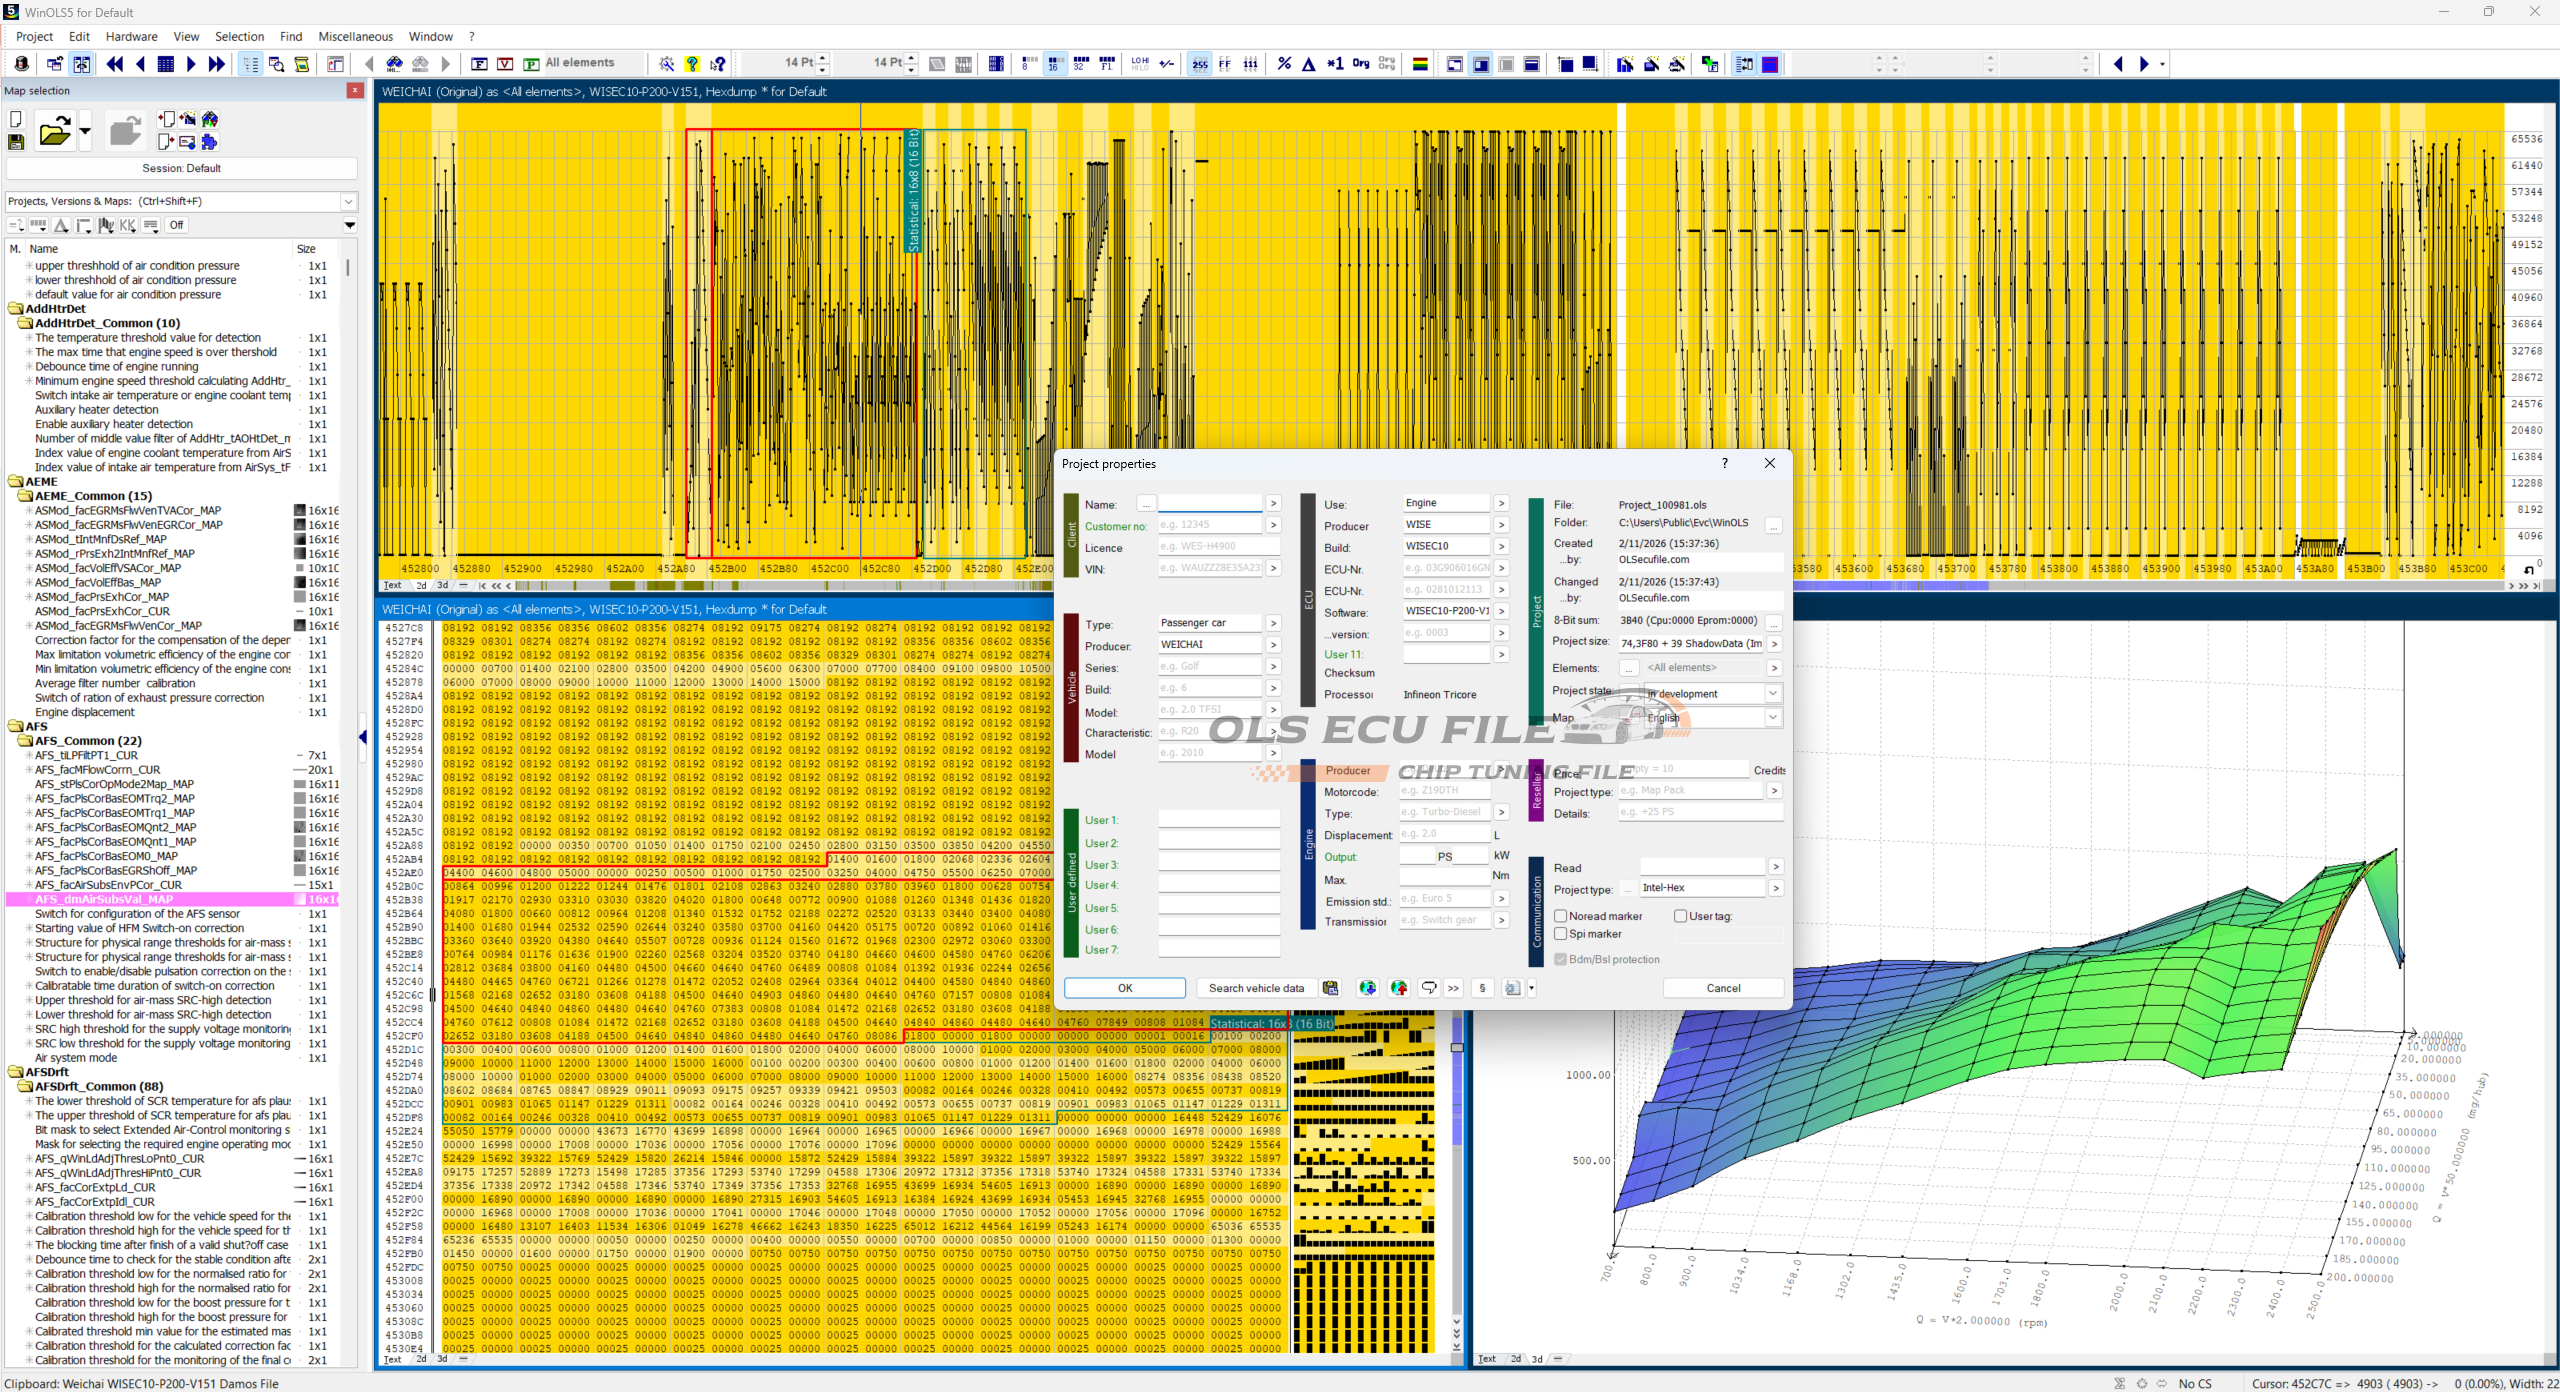The width and height of the screenshot is (2560, 1392).
Task: Click the rainbow color stripes icon
Action: tap(1419, 64)
